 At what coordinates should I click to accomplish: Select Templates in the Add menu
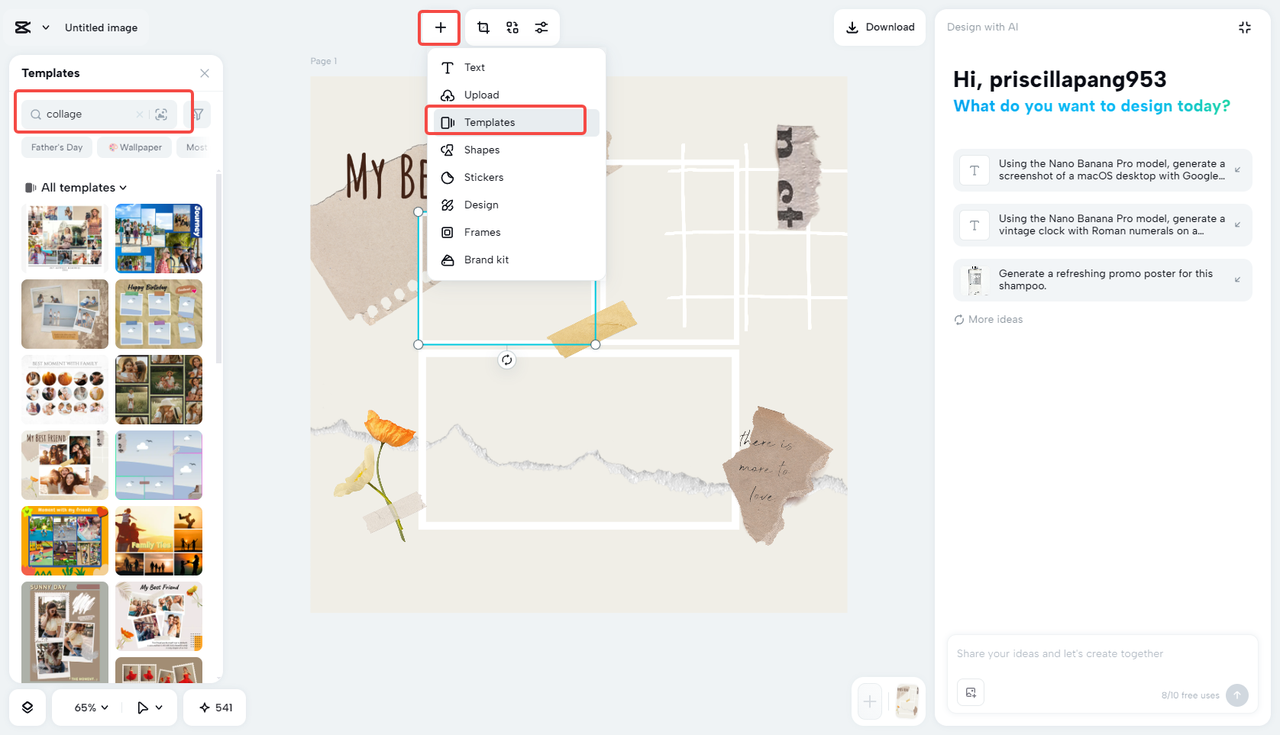click(x=516, y=122)
